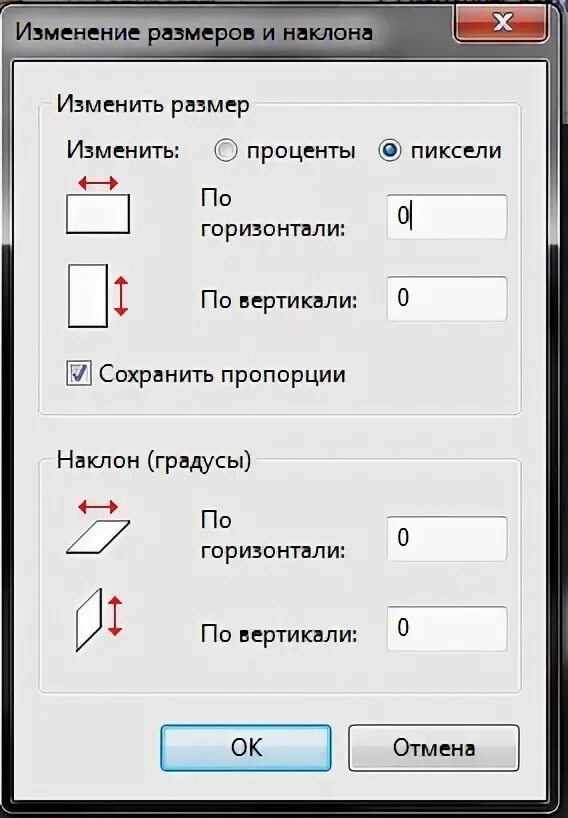Focus the resize По вертикали input field
The height and width of the screenshot is (818, 568).
[x=446, y=298]
